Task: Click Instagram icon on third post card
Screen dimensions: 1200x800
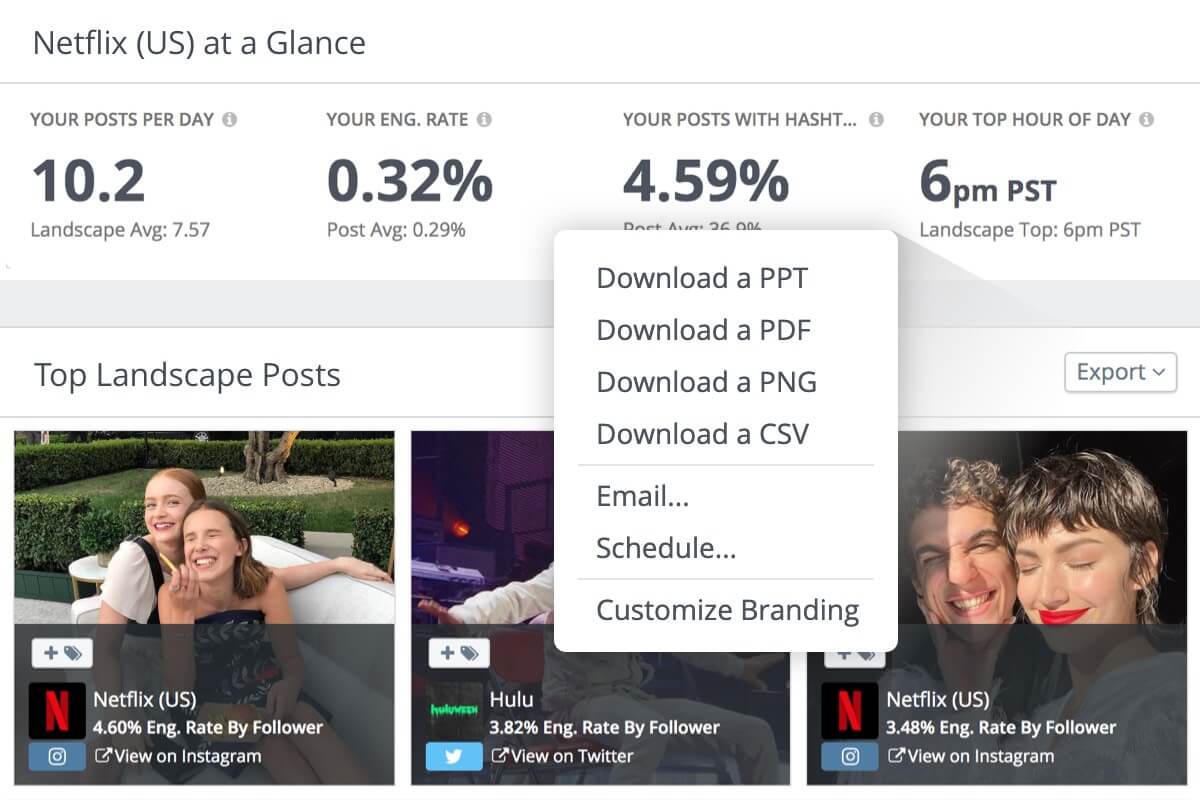Action: click(850, 757)
